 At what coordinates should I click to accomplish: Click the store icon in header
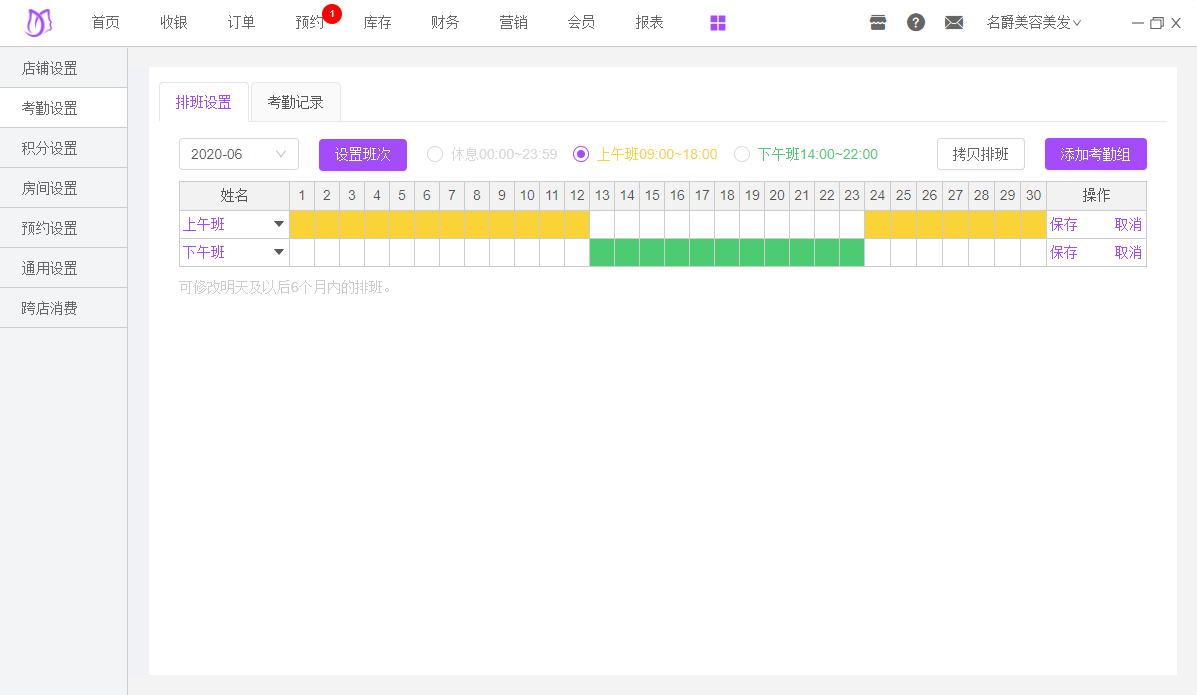878,23
